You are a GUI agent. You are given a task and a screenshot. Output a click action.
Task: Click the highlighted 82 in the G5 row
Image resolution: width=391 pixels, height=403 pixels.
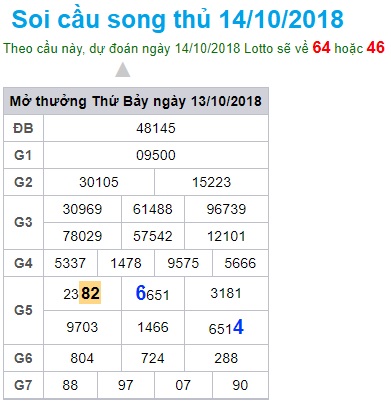[x=90, y=293]
